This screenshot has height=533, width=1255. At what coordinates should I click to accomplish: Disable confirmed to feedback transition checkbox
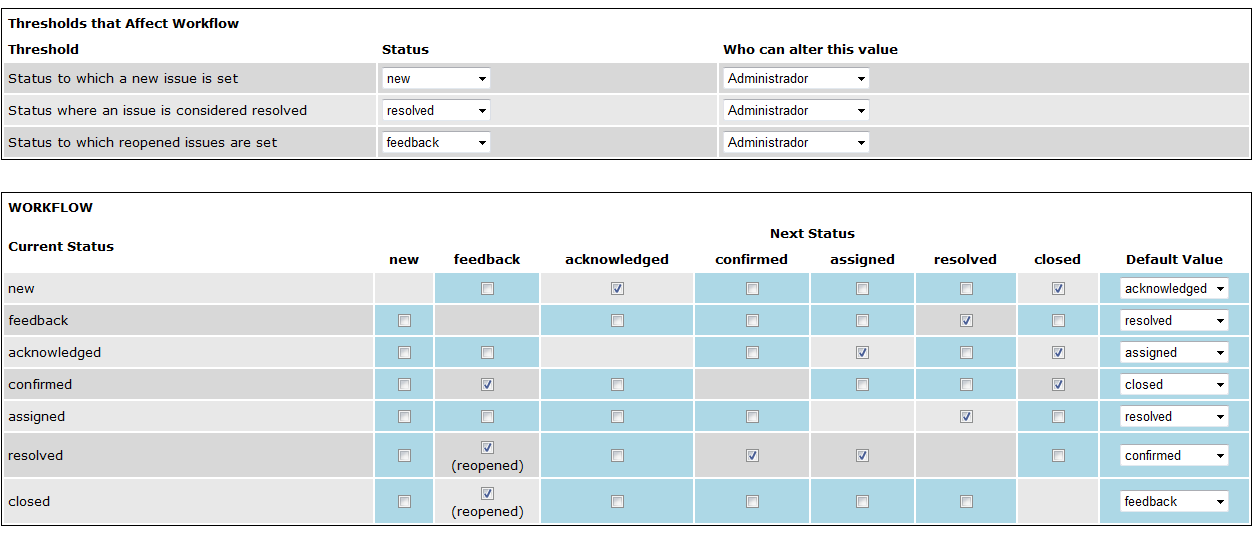[487, 385]
